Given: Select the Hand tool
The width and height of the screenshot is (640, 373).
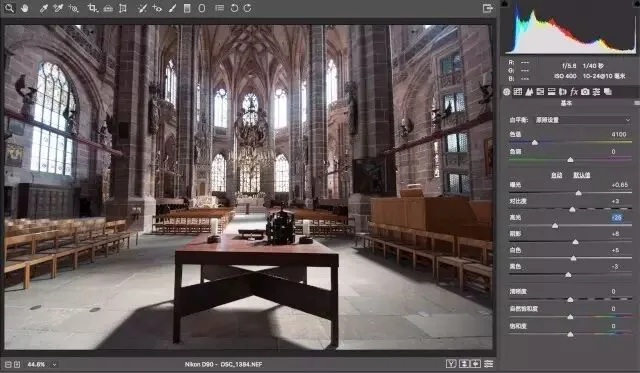Looking at the screenshot, I should coord(25,8).
